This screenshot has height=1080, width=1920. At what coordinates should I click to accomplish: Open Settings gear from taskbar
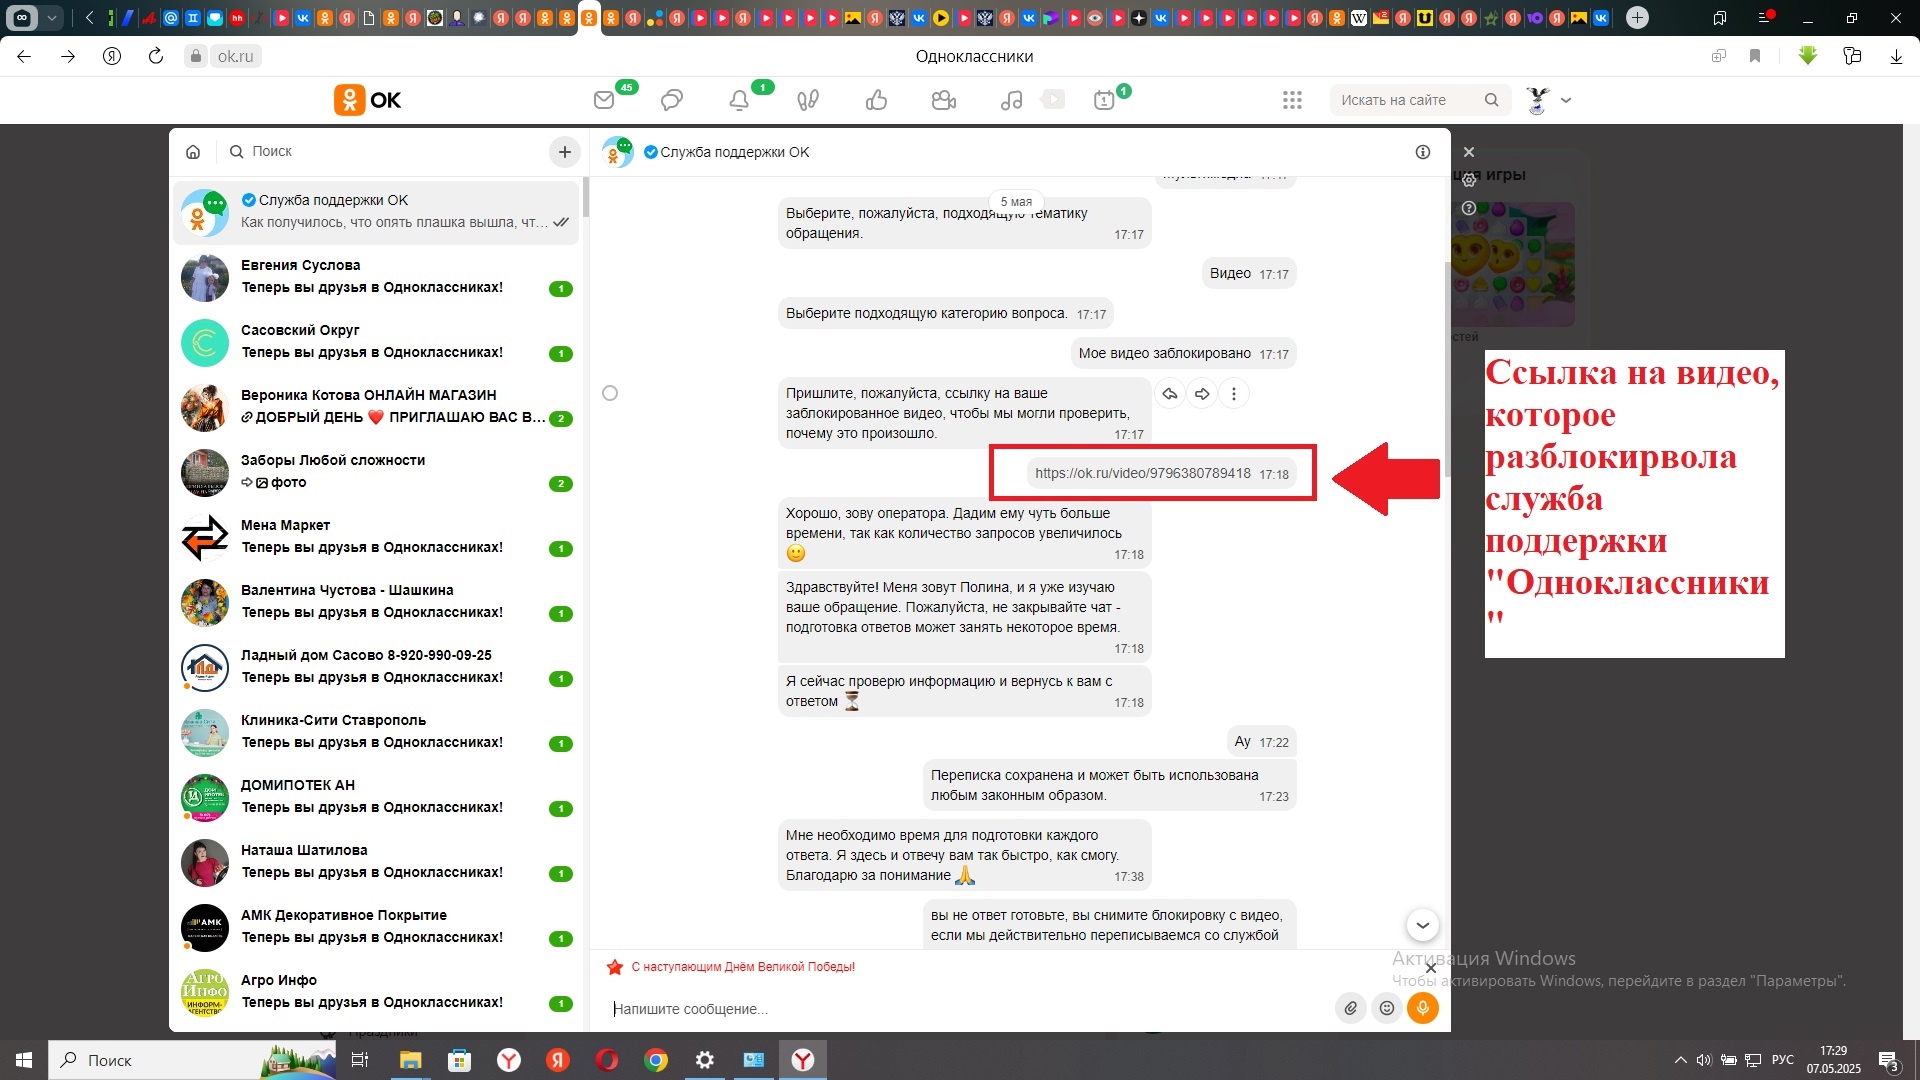pyautogui.click(x=705, y=1060)
